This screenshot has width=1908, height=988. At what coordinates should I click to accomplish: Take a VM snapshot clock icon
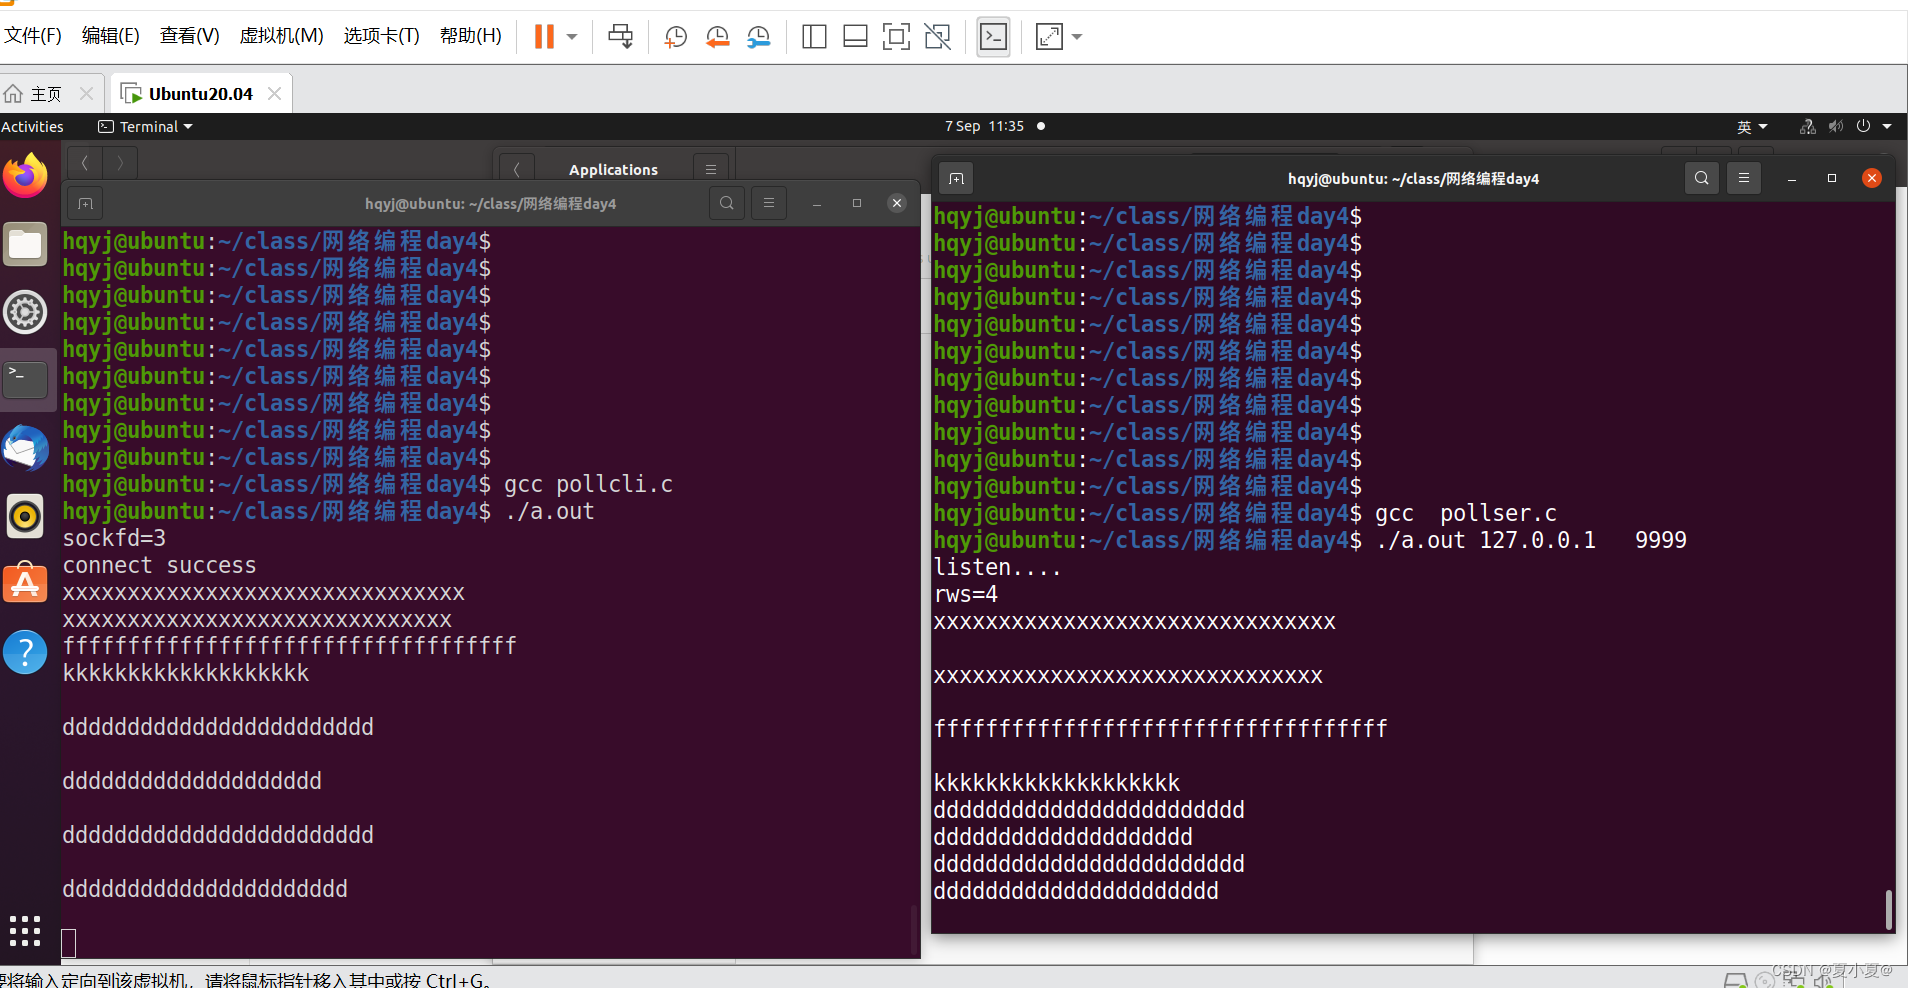point(676,37)
